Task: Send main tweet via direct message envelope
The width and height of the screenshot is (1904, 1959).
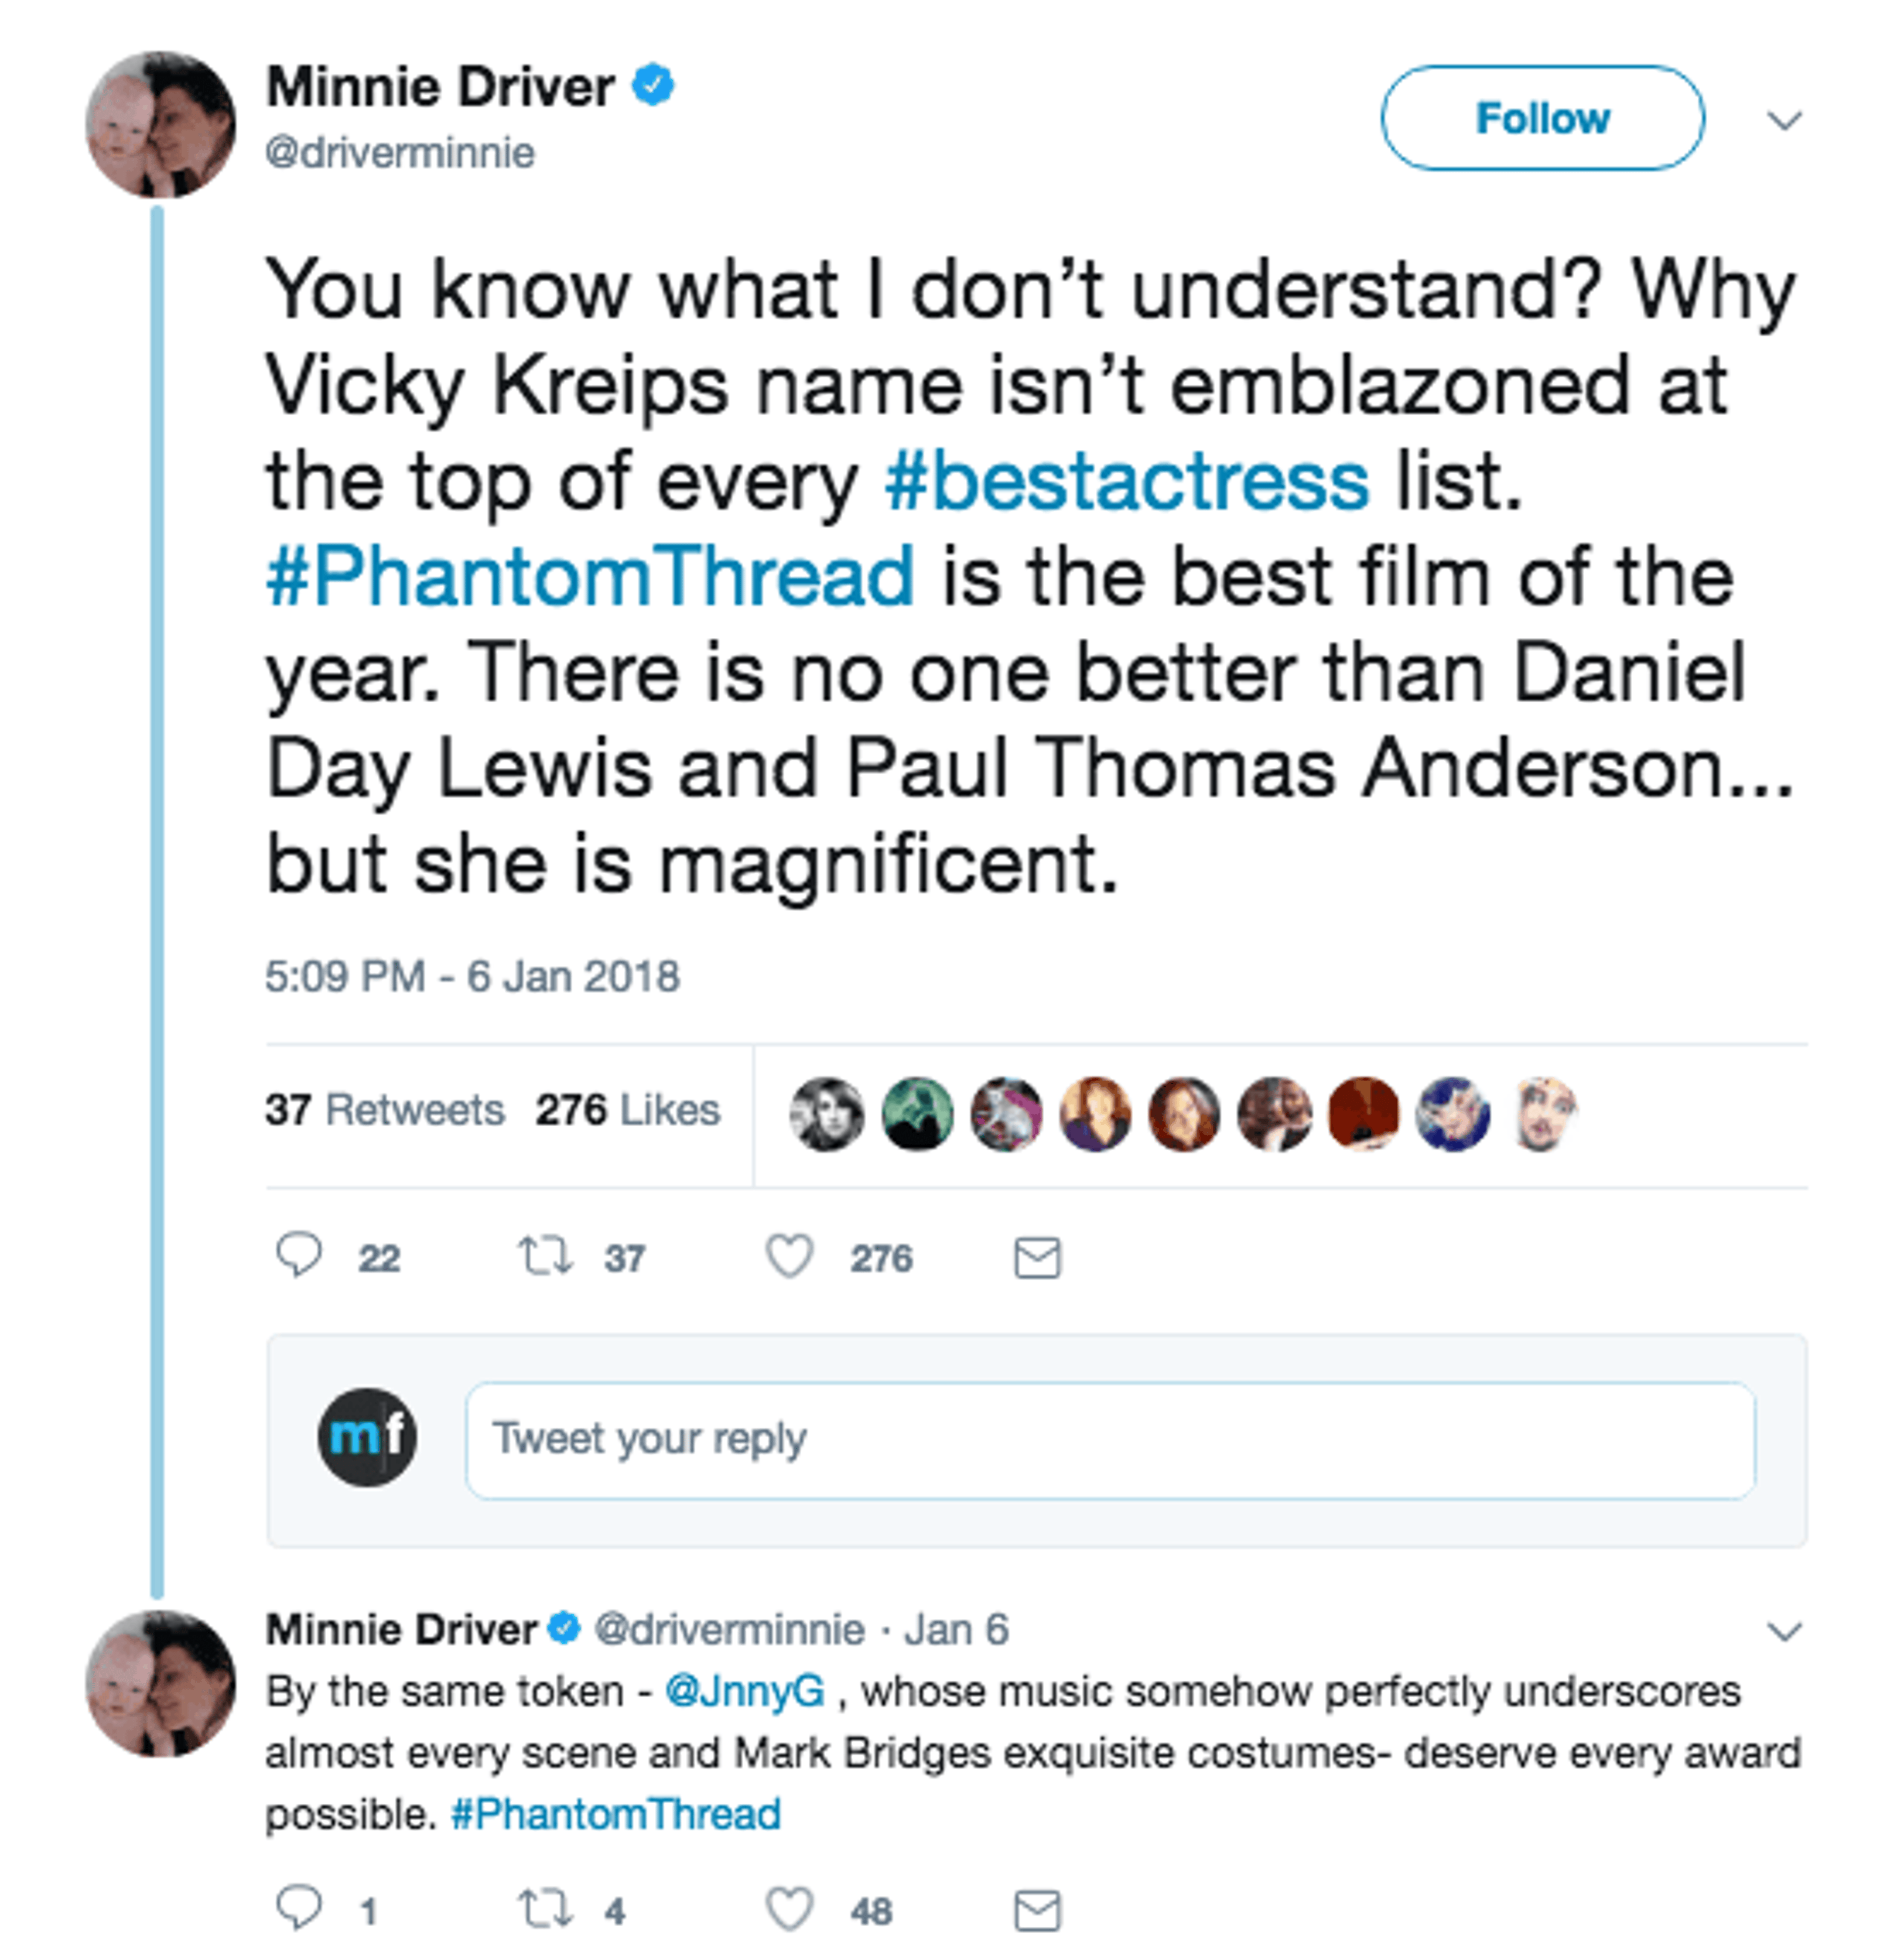Action: coord(1037,1257)
